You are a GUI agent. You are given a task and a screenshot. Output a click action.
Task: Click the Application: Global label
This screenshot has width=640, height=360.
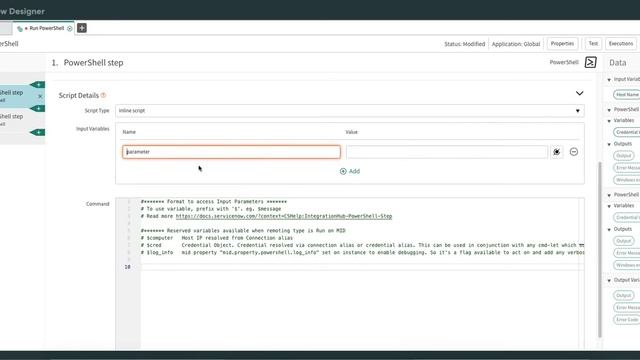point(516,44)
